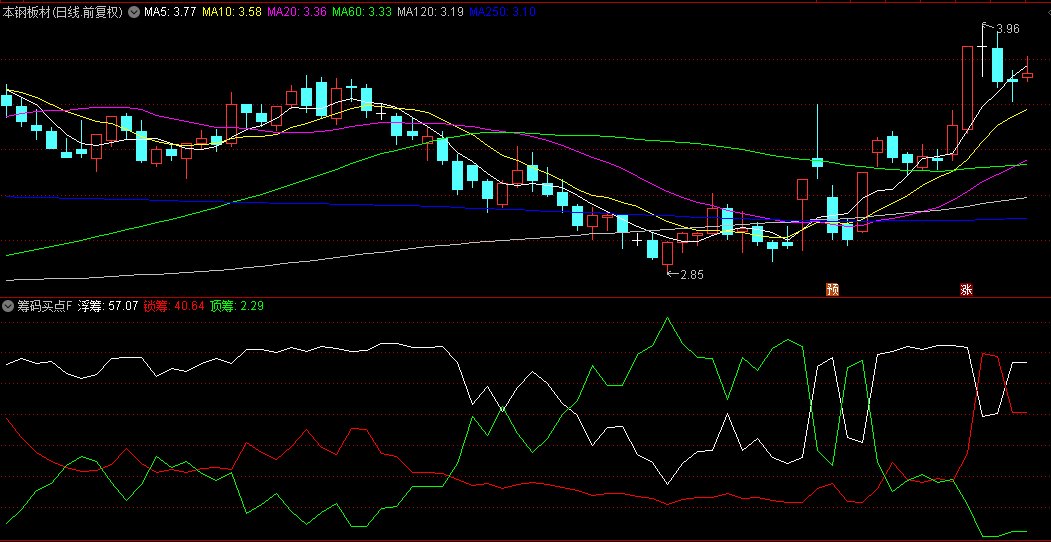Click the 浮筹: 57.07 value
1051x542 pixels.
108,306
